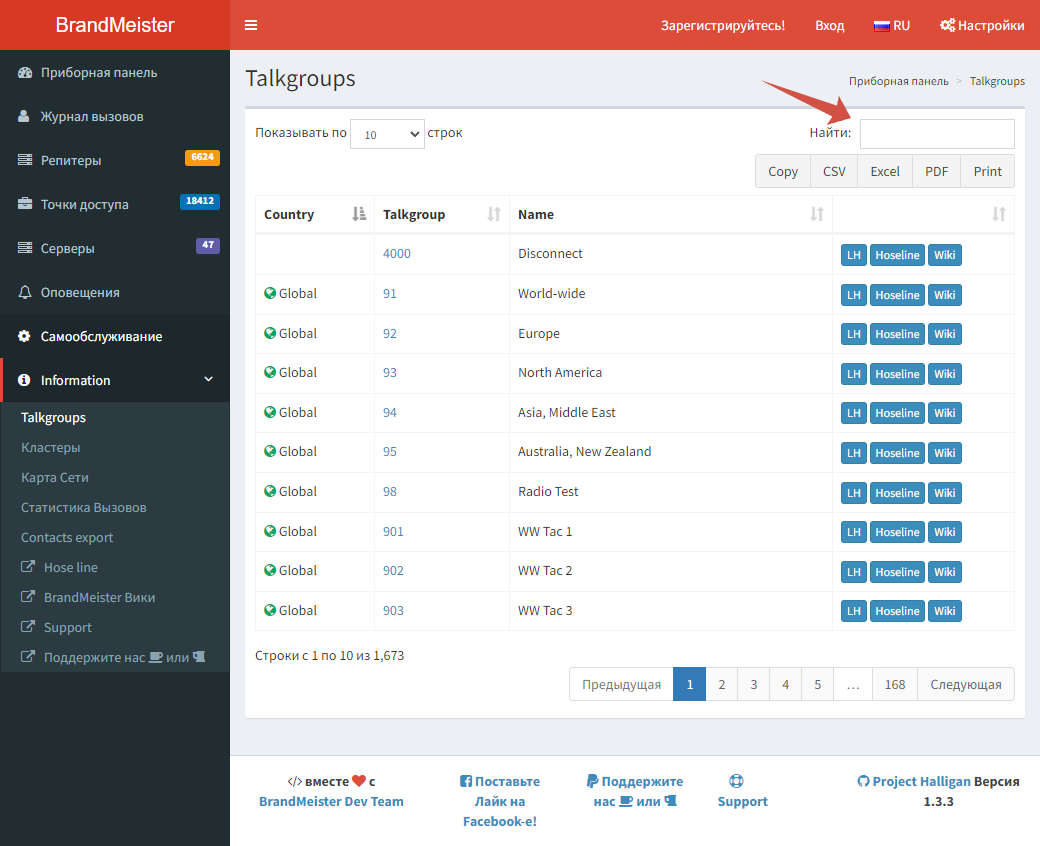
Task: Collapse the Information menu chevron
Action: click(x=208, y=379)
